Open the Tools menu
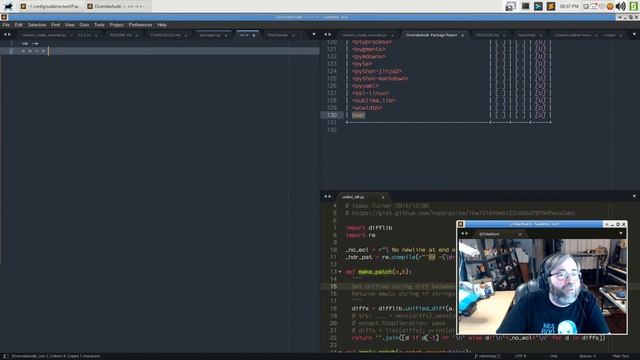Viewport: 640px width, 360px height. [x=99, y=25]
